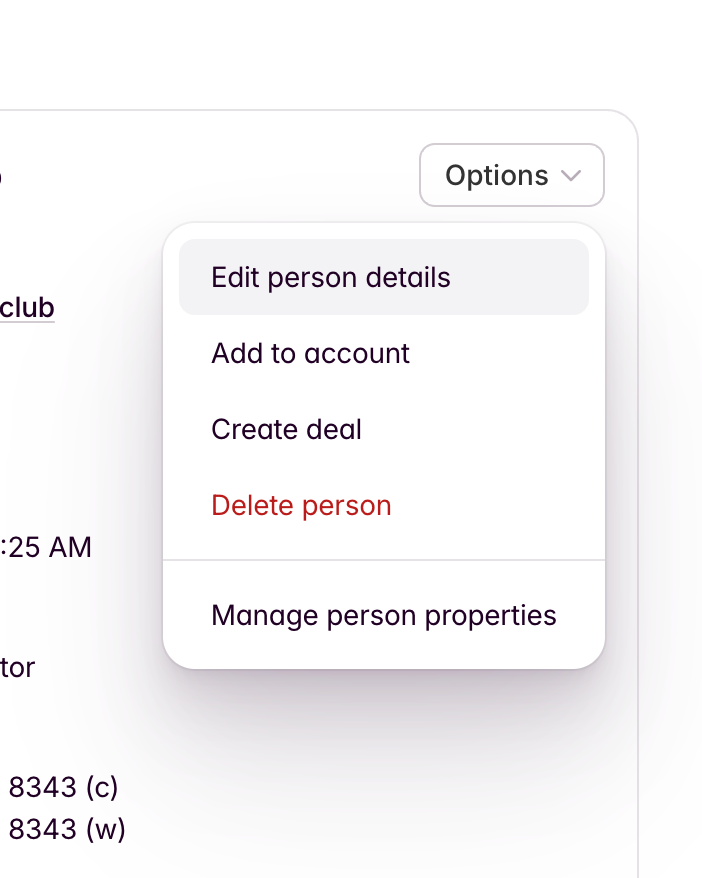This screenshot has width=702, height=878.
Task: Open the person's email address ending in club
Action: pyautogui.click(x=27, y=307)
